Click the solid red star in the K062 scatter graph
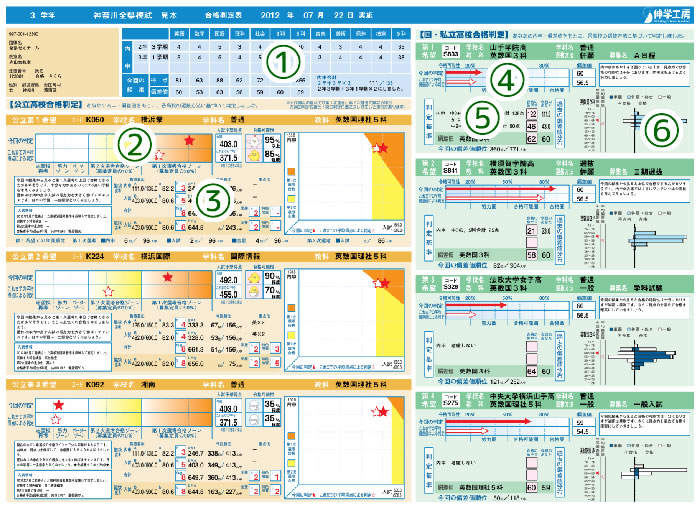Screen dimensions: 700x508 pyautogui.click(x=383, y=412)
